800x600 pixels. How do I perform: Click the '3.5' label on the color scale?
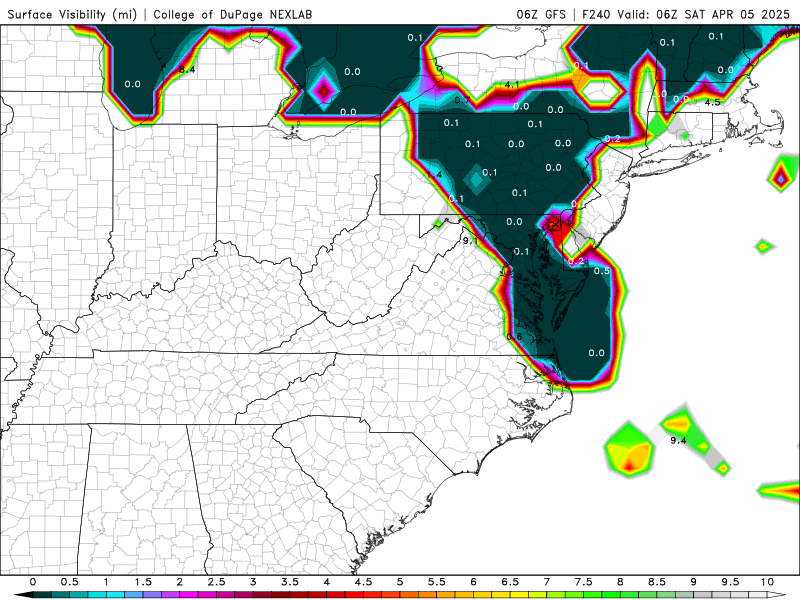click(x=290, y=582)
